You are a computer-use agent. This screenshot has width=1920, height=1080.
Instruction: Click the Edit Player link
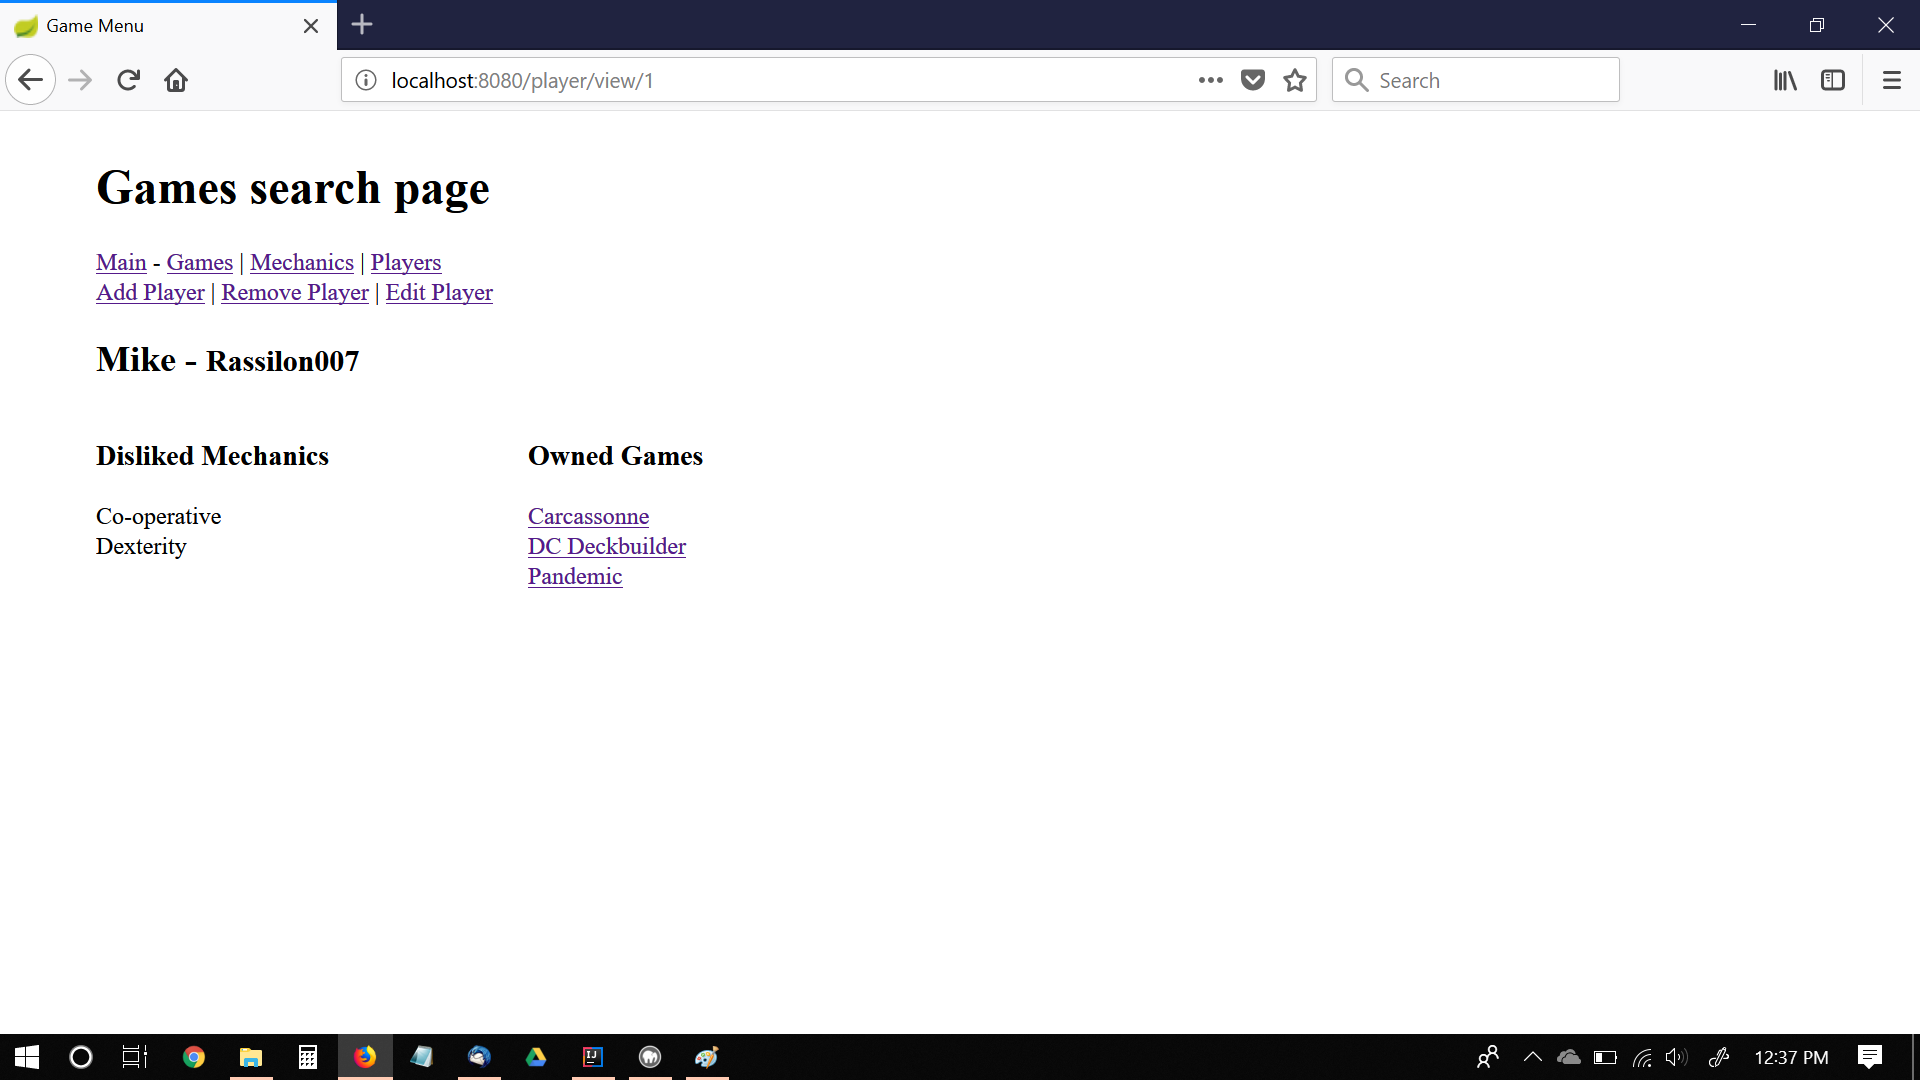(439, 292)
